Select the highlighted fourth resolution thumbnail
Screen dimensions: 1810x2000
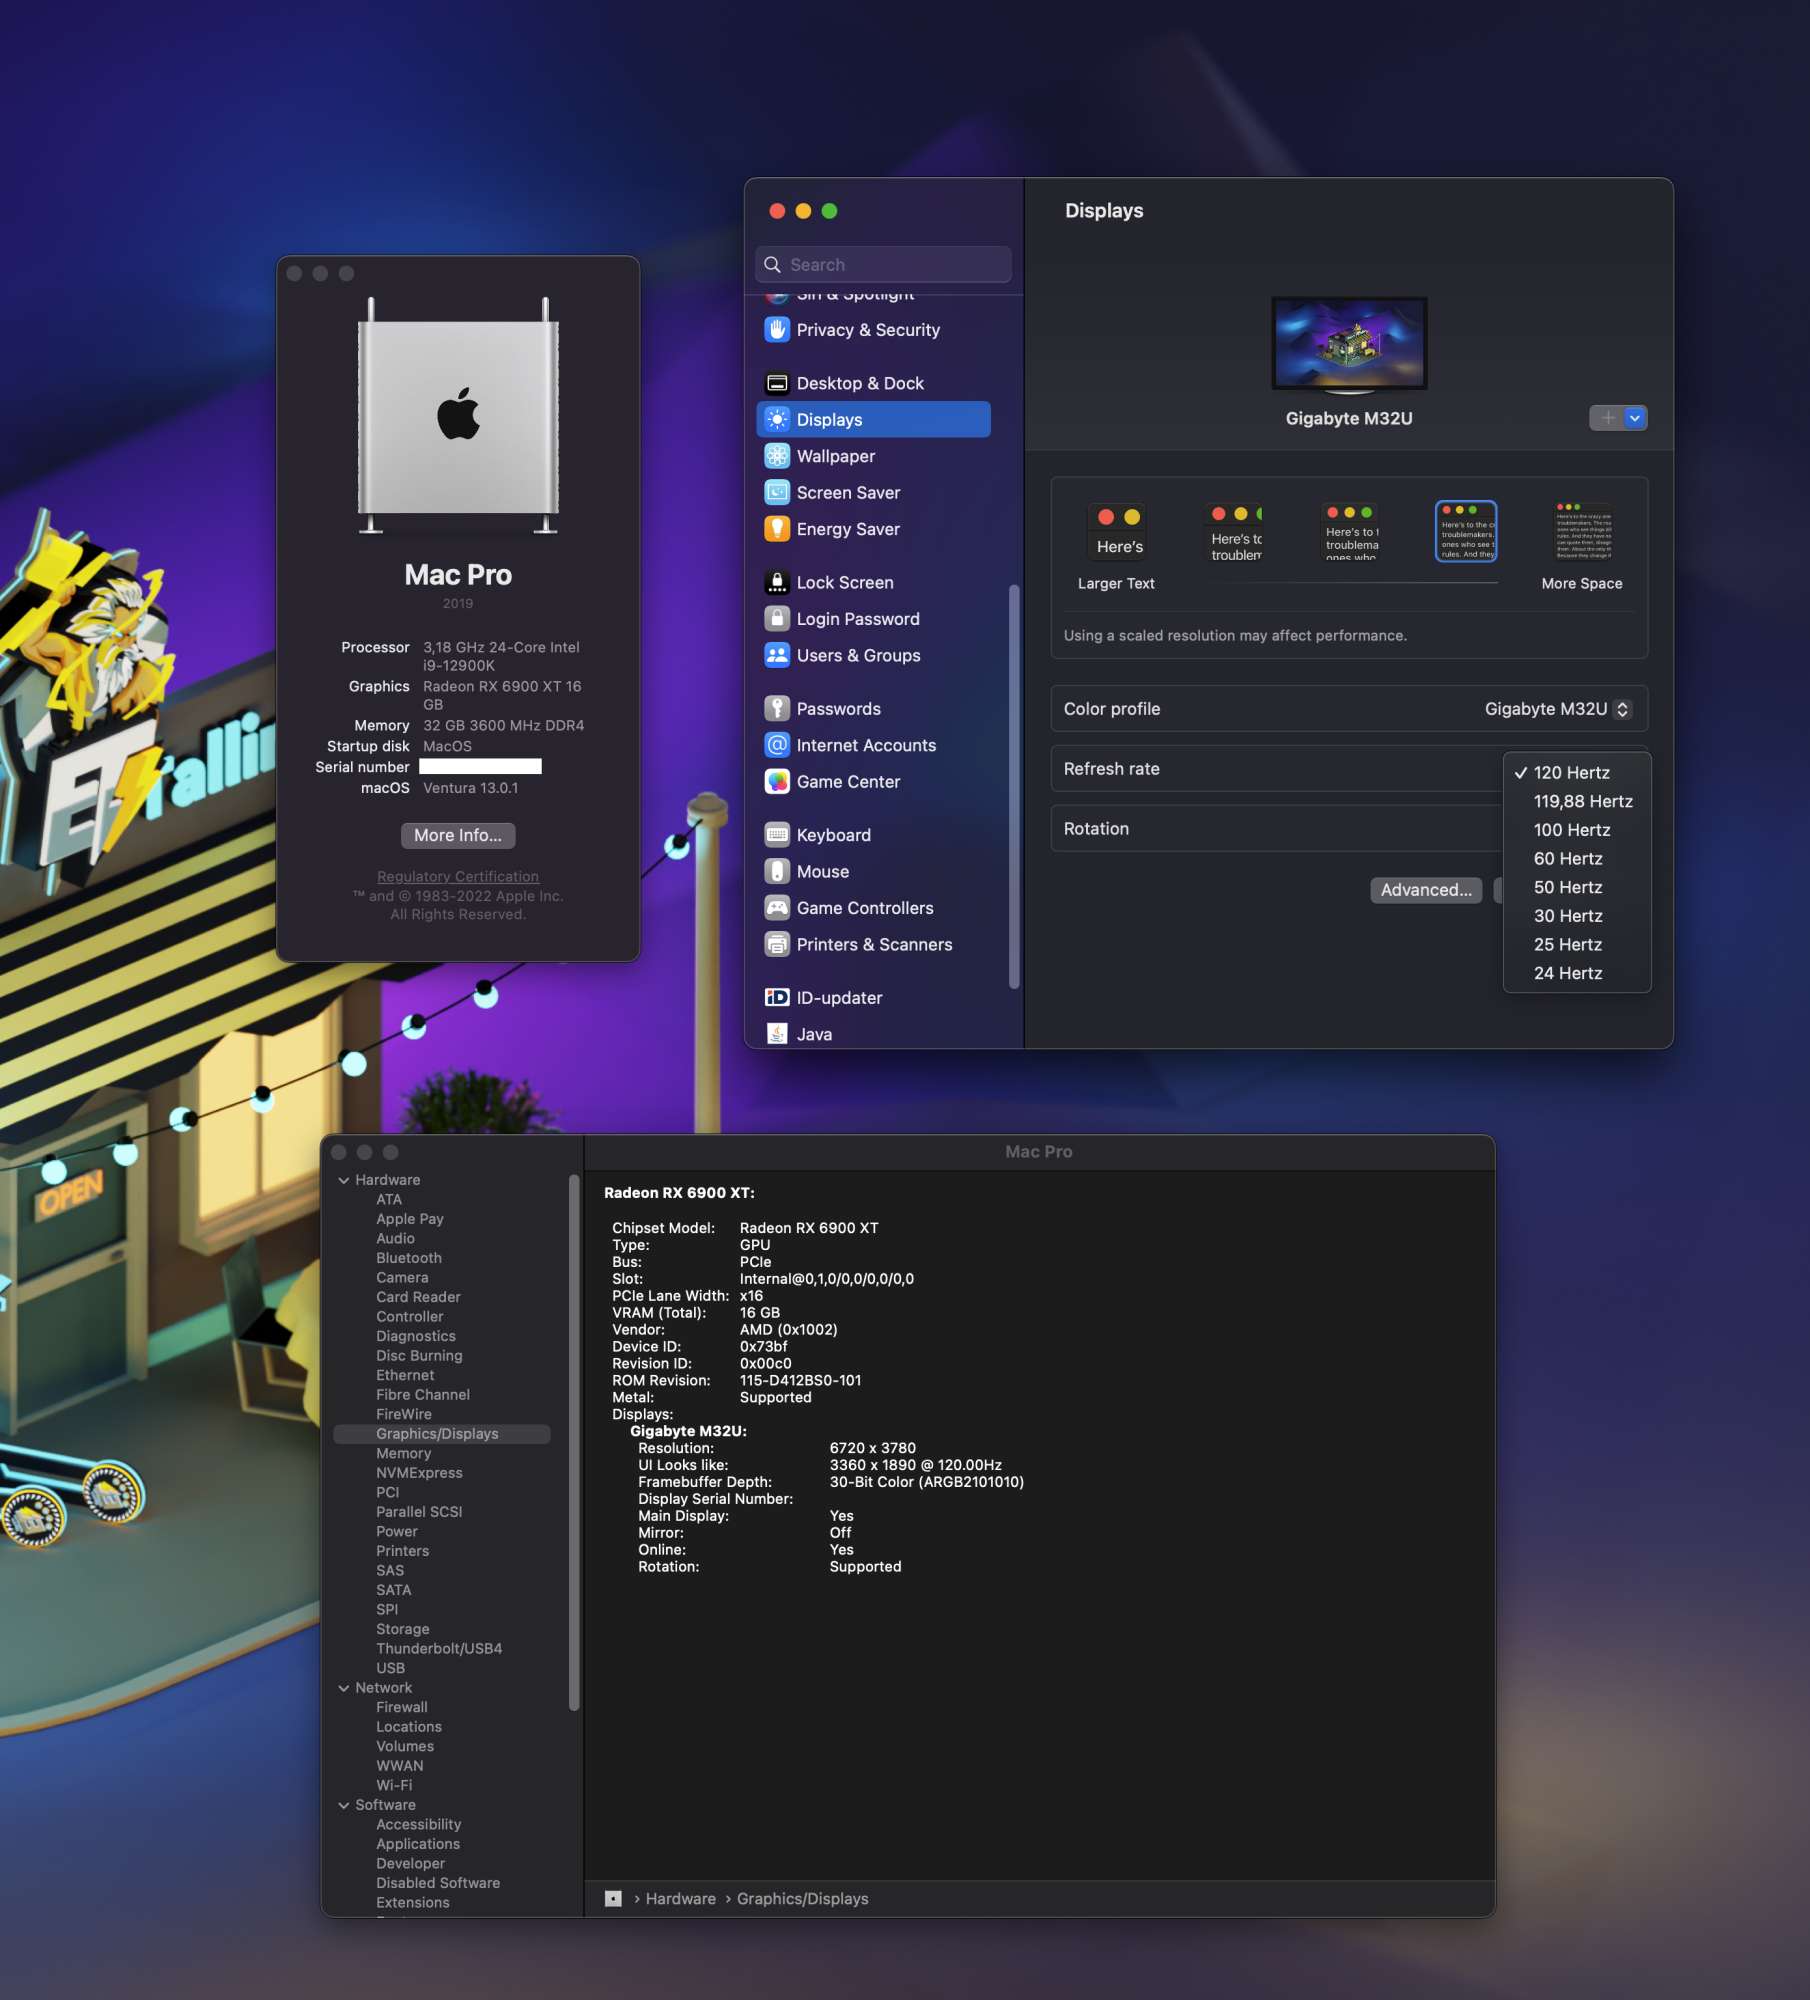[1466, 532]
